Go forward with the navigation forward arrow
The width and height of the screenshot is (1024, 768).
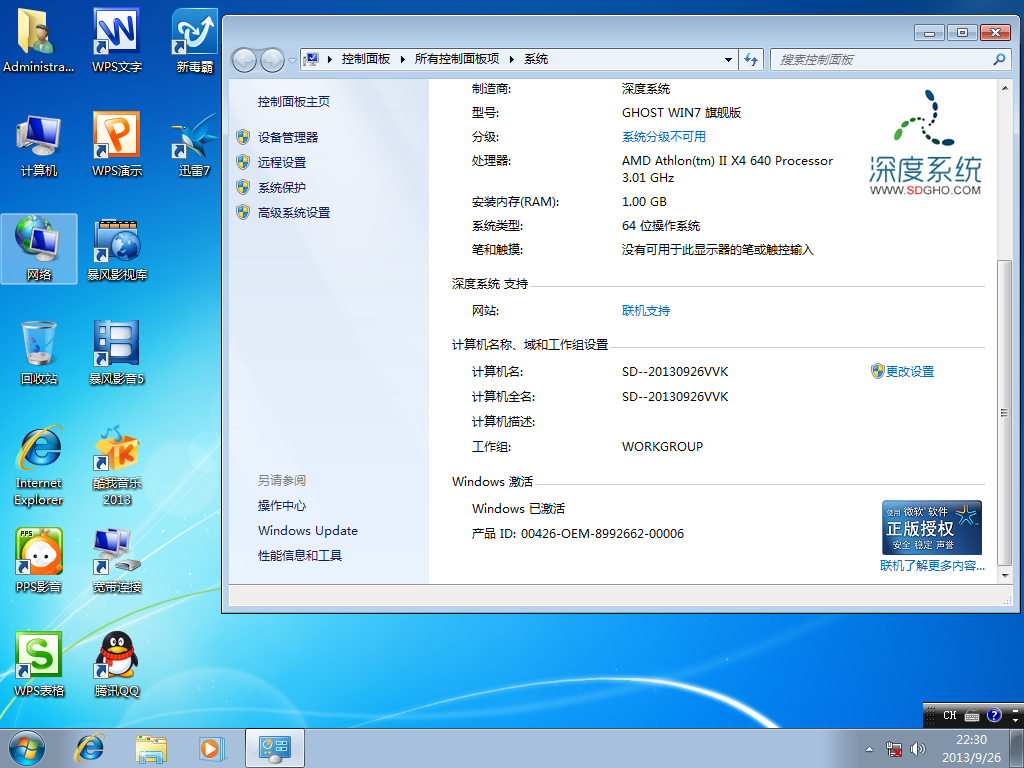(272, 60)
